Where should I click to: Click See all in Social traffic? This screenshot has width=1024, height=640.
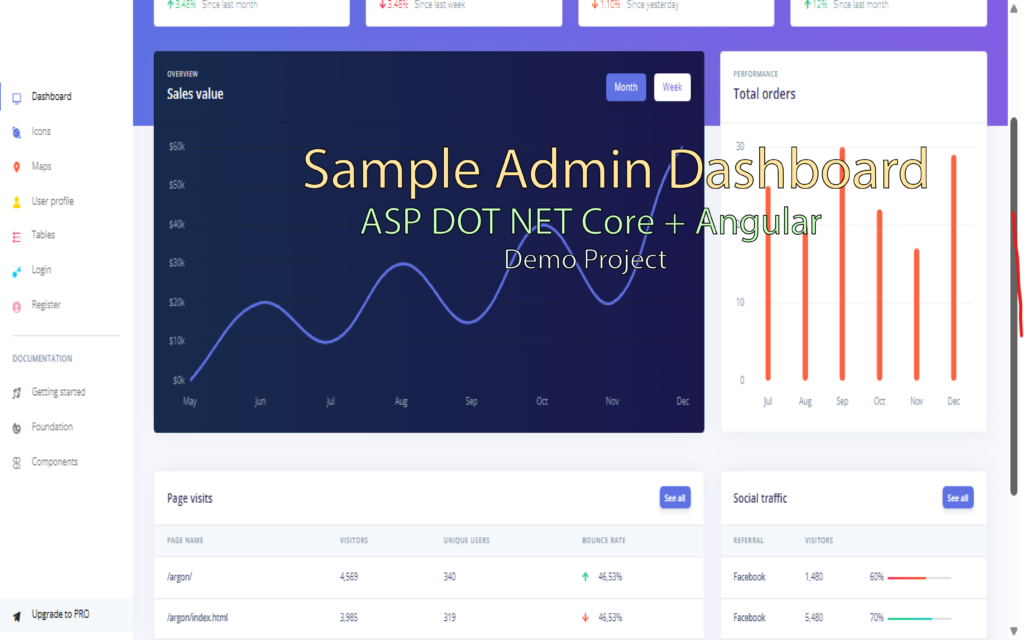(x=957, y=498)
